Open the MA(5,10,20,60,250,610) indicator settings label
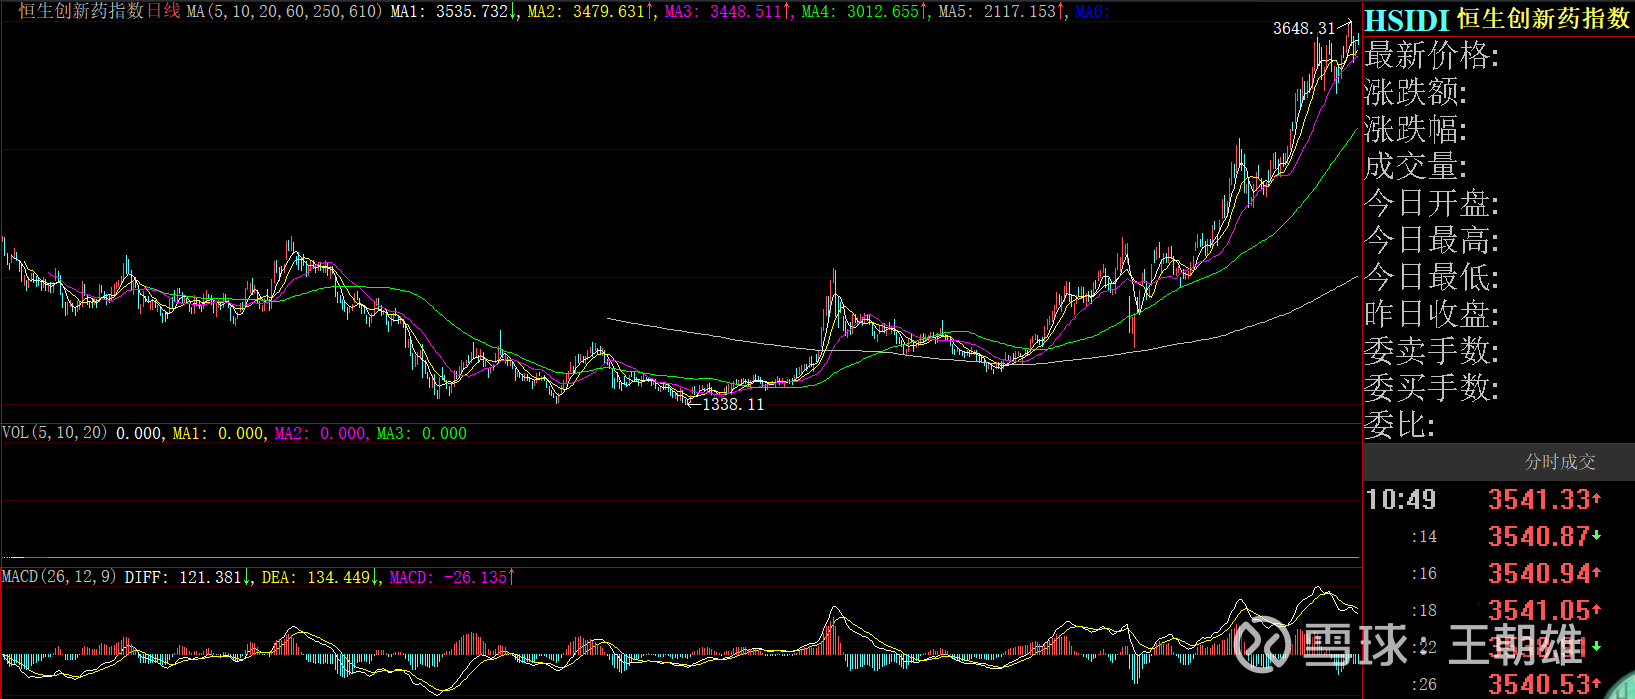This screenshot has width=1635, height=699. [x=285, y=12]
